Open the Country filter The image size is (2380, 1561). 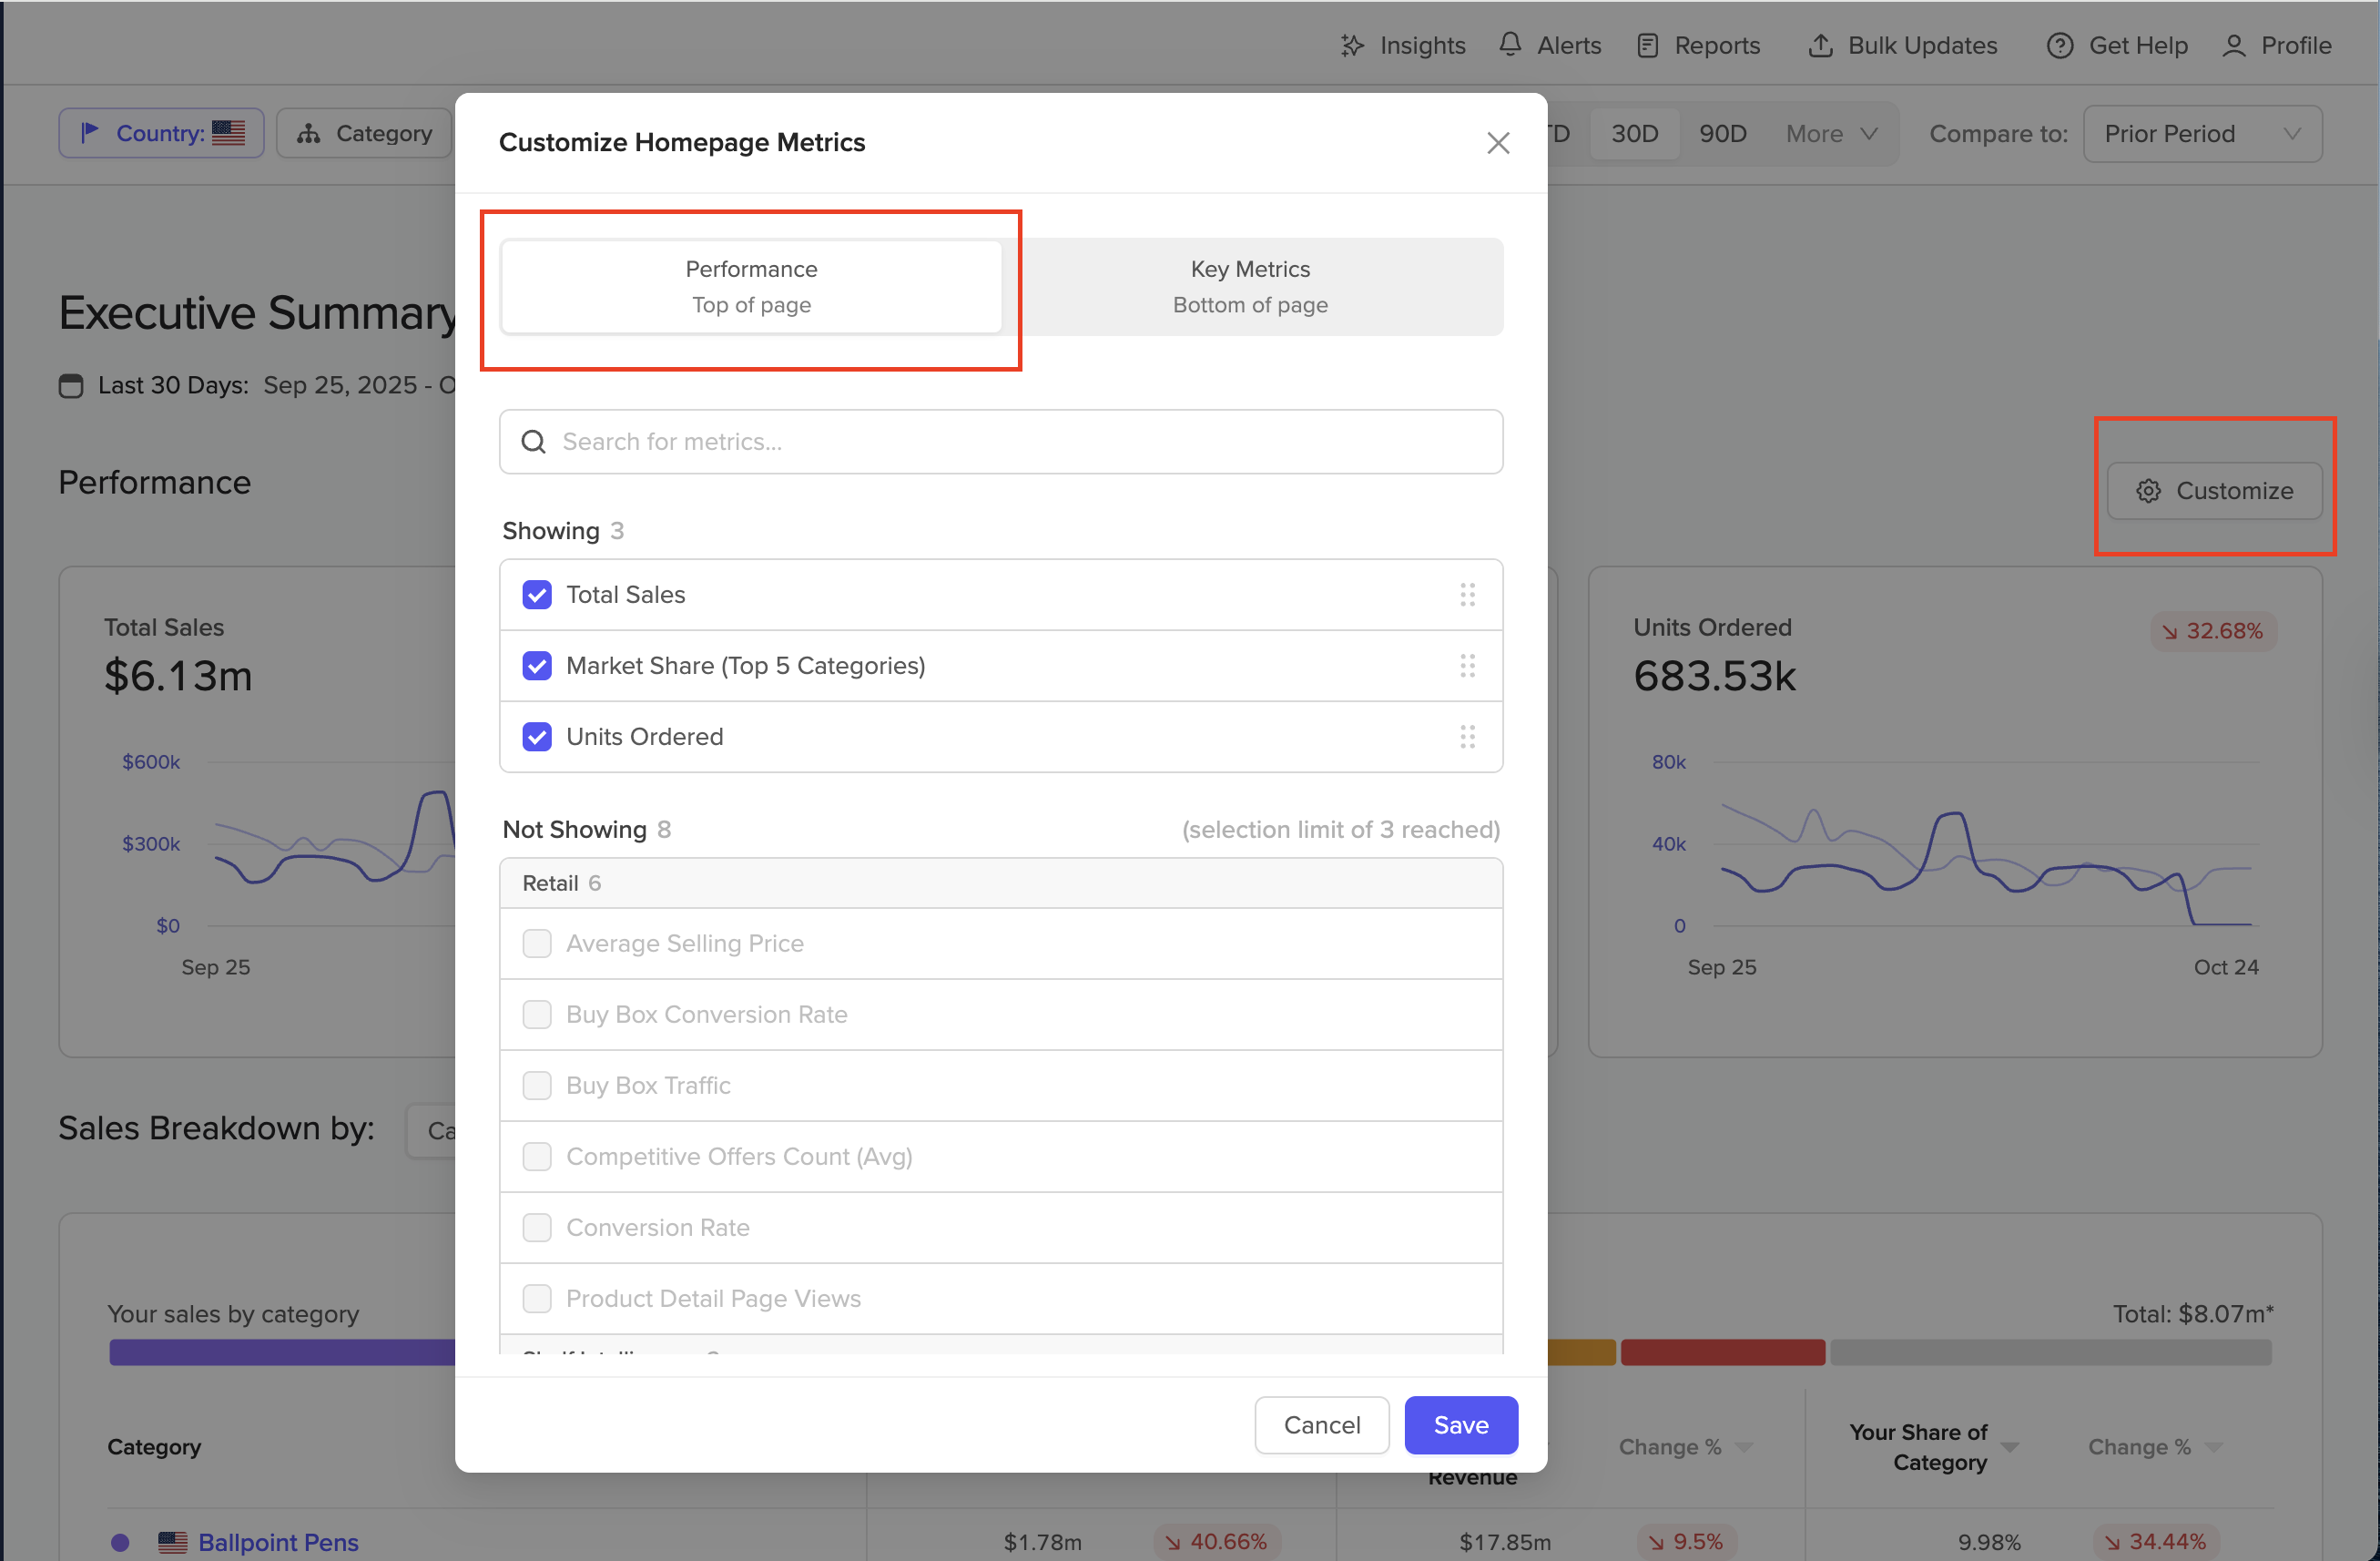click(x=161, y=133)
